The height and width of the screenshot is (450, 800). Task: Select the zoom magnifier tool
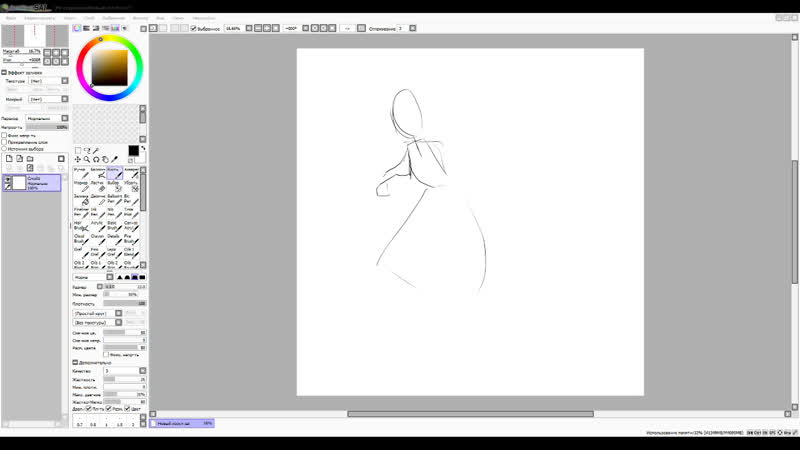coord(87,160)
